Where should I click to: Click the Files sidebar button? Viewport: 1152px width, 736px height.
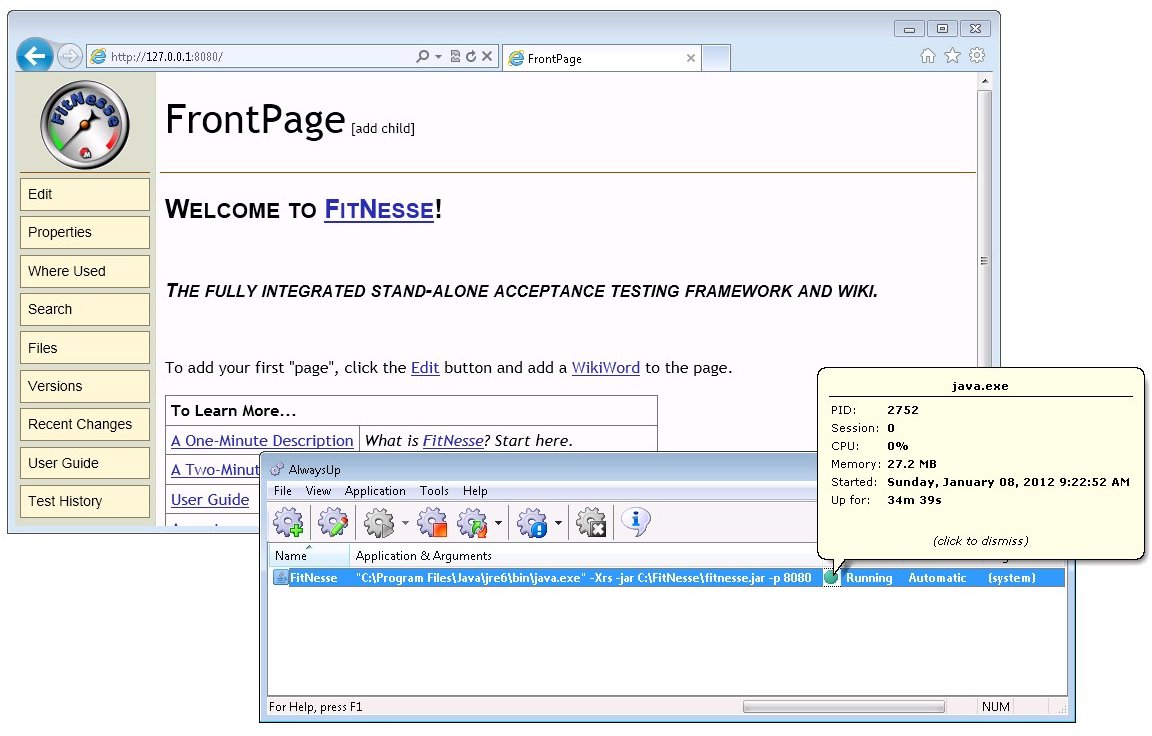[x=84, y=348]
